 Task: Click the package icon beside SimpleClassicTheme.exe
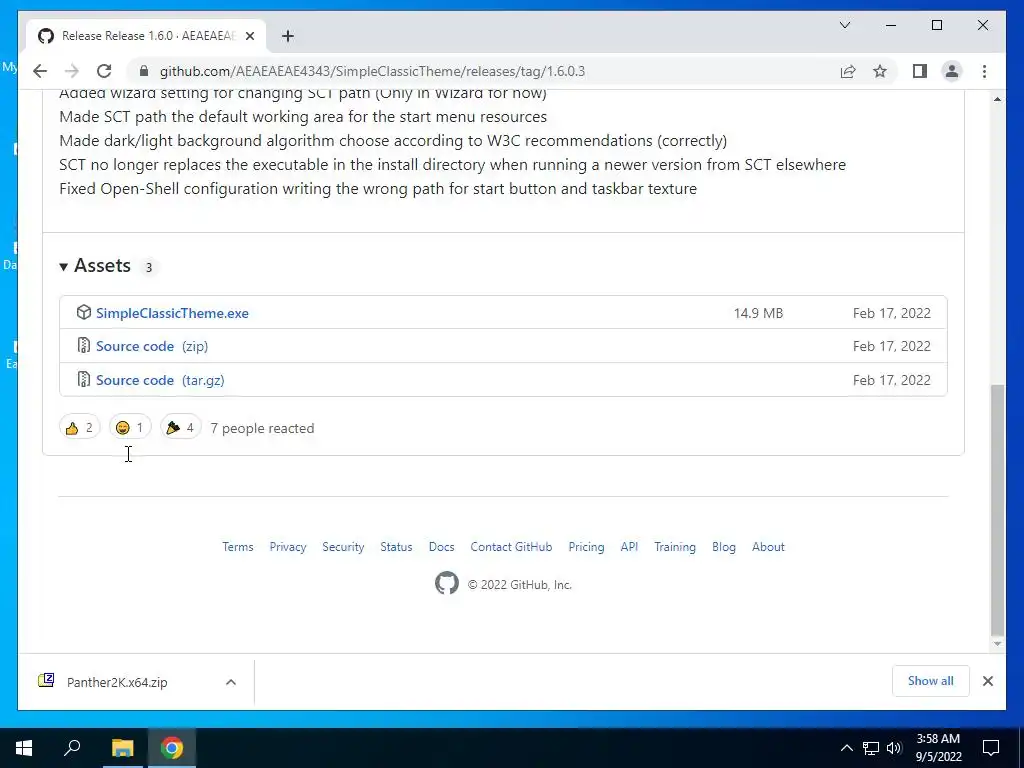84,312
